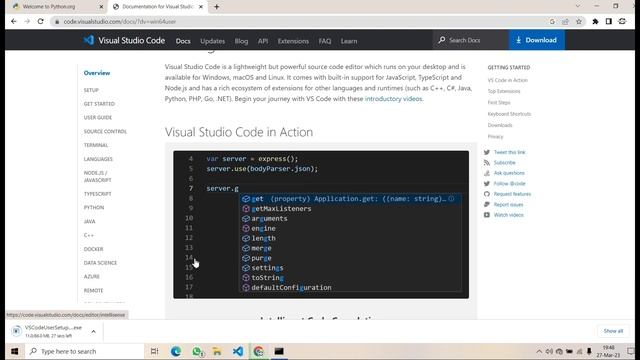Image resolution: width=640 pixels, height=360 pixels.
Task: Click the Twitter icon beside Follow @code
Action: pyautogui.click(x=487, y=184)
